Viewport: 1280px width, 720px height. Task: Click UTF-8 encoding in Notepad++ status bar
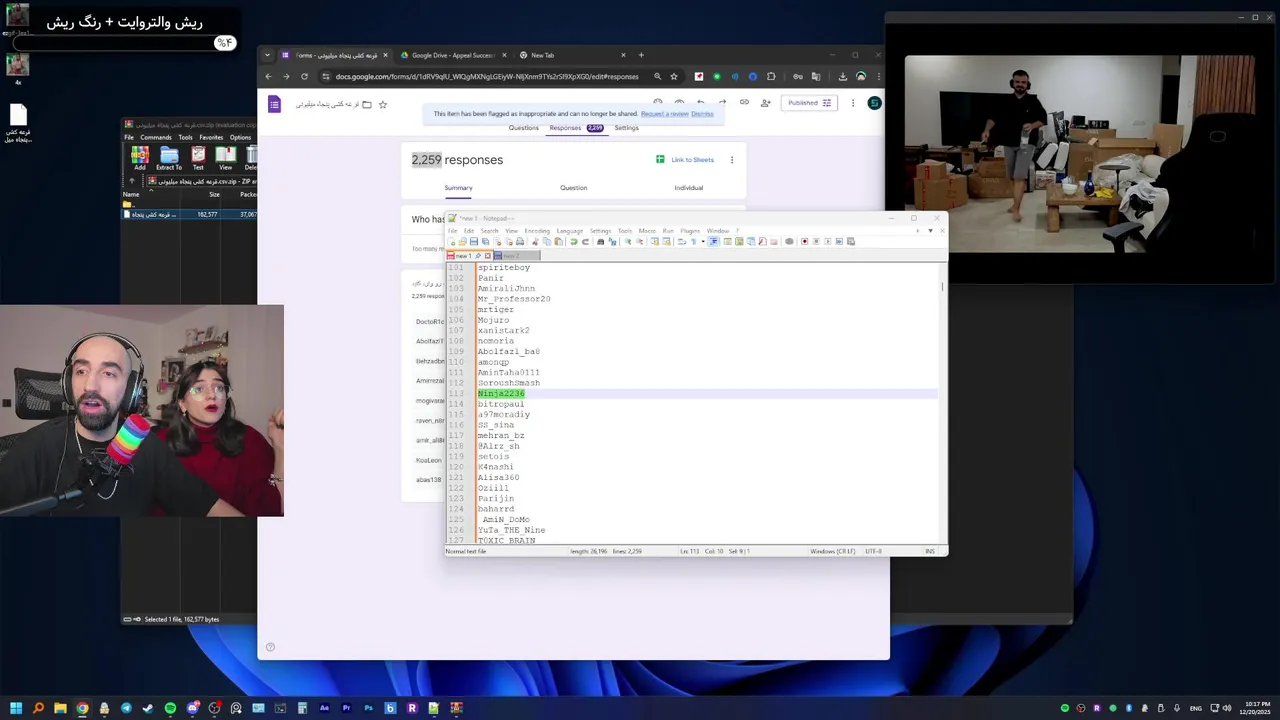(x=873, y=551)
